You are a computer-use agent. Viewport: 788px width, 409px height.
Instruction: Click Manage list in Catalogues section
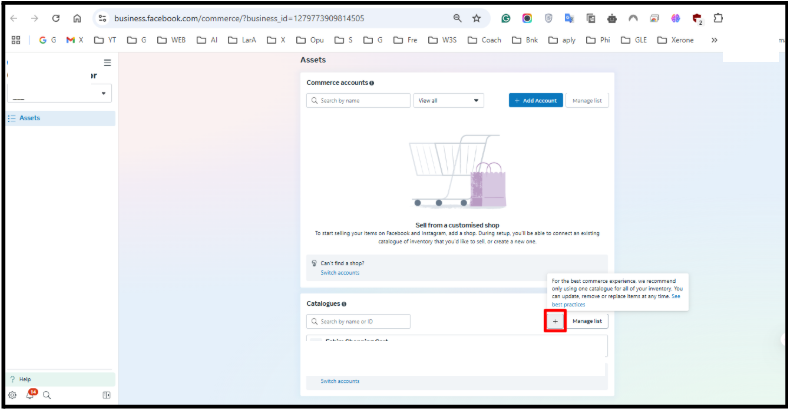(x=587, y=321)
